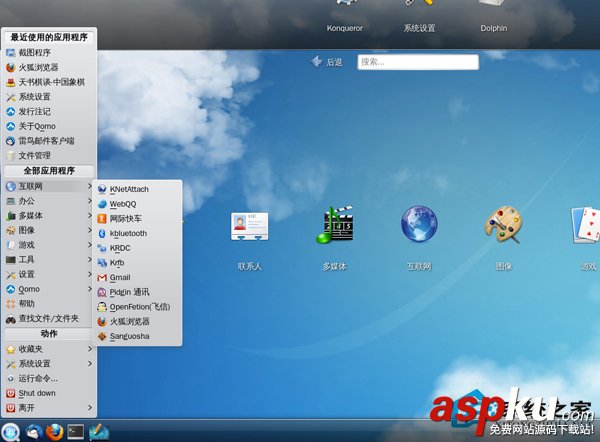Screen dimensions: 600x442
Task: Launch Pidgin 通讯 messenger
Action: (x=137, y=292)
